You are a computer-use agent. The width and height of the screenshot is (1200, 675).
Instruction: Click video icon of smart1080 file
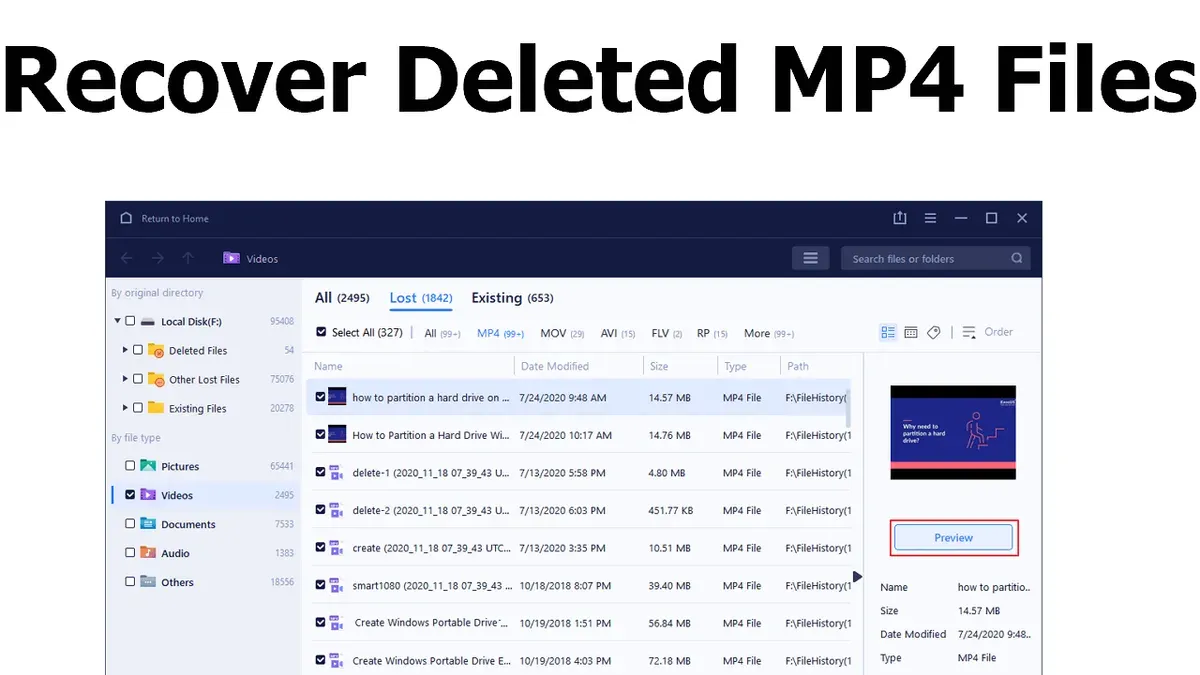[337, 585]
